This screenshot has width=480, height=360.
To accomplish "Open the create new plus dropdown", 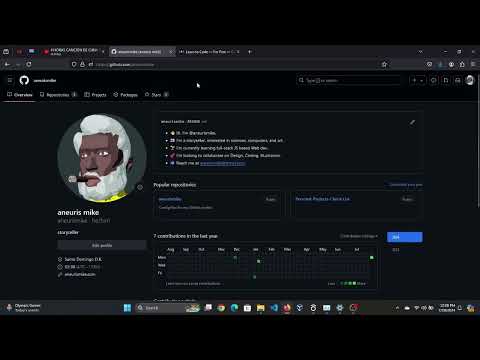I will pos(418,80).
